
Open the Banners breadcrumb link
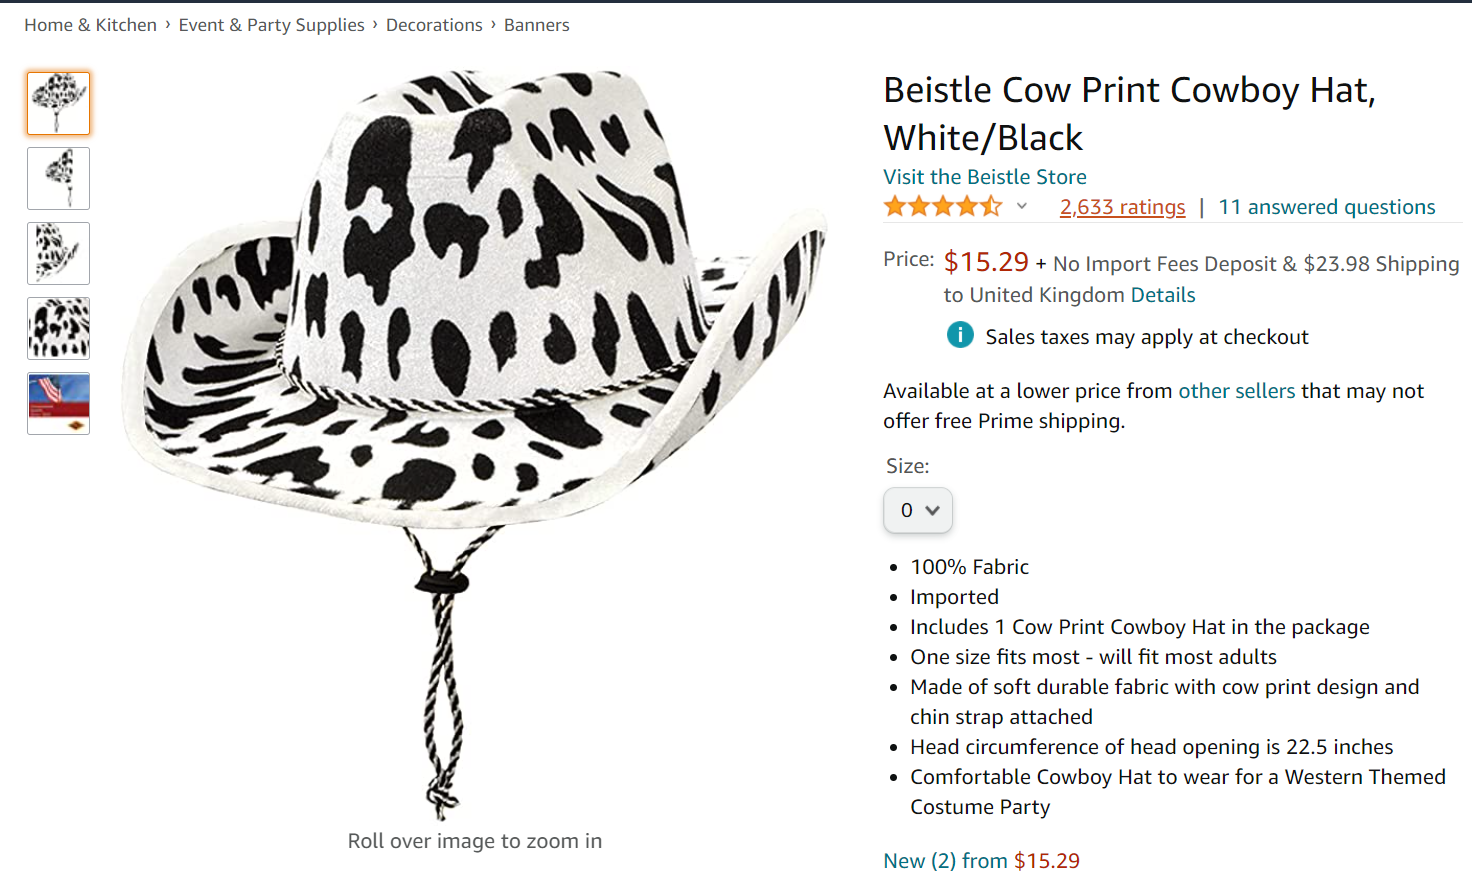(x=537, y=25)
